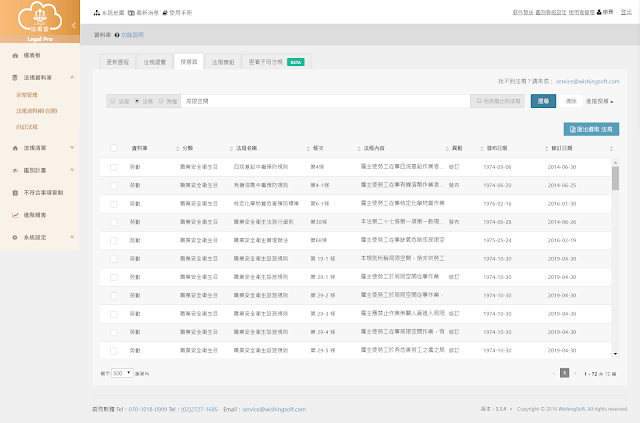The width and height of the screenshot is (640, 423).
Task: Sort by 發布日期 column sort arrows
Action: [546, 149]
